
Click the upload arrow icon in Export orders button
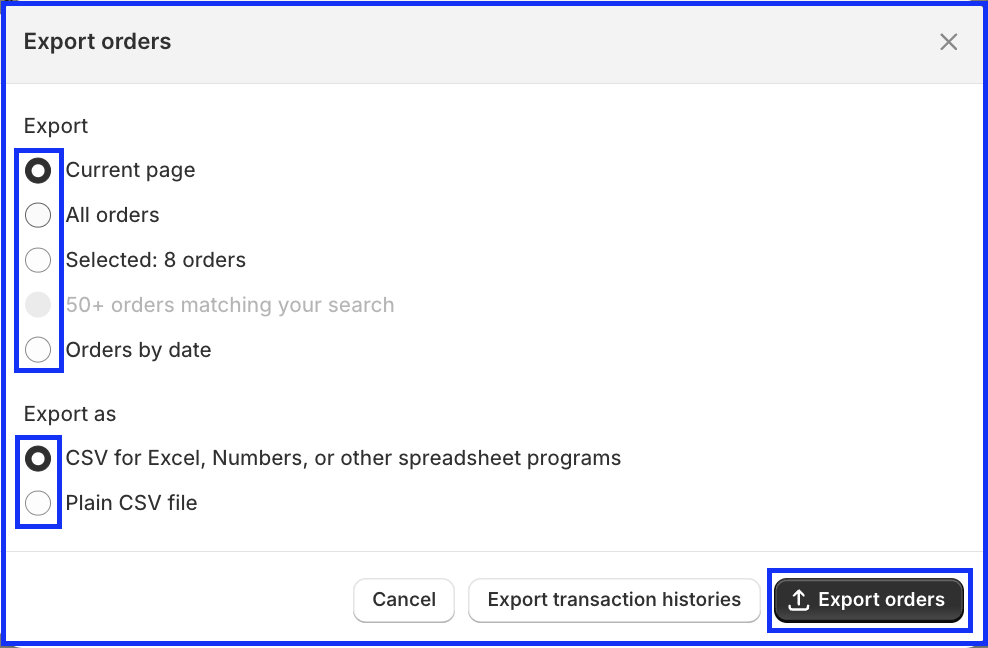click(799, 599)
